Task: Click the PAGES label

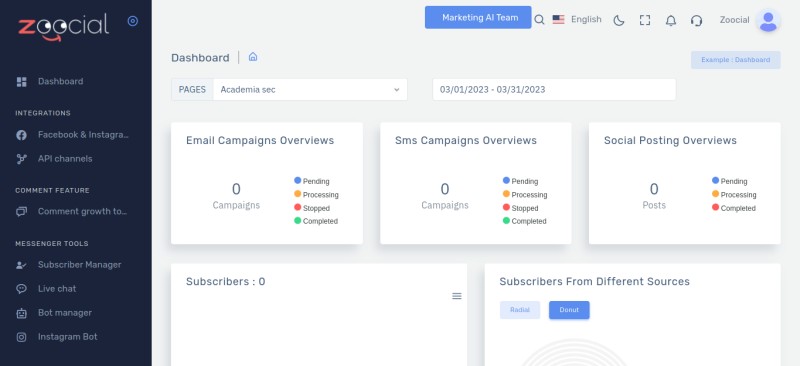Action: point(192,89)
